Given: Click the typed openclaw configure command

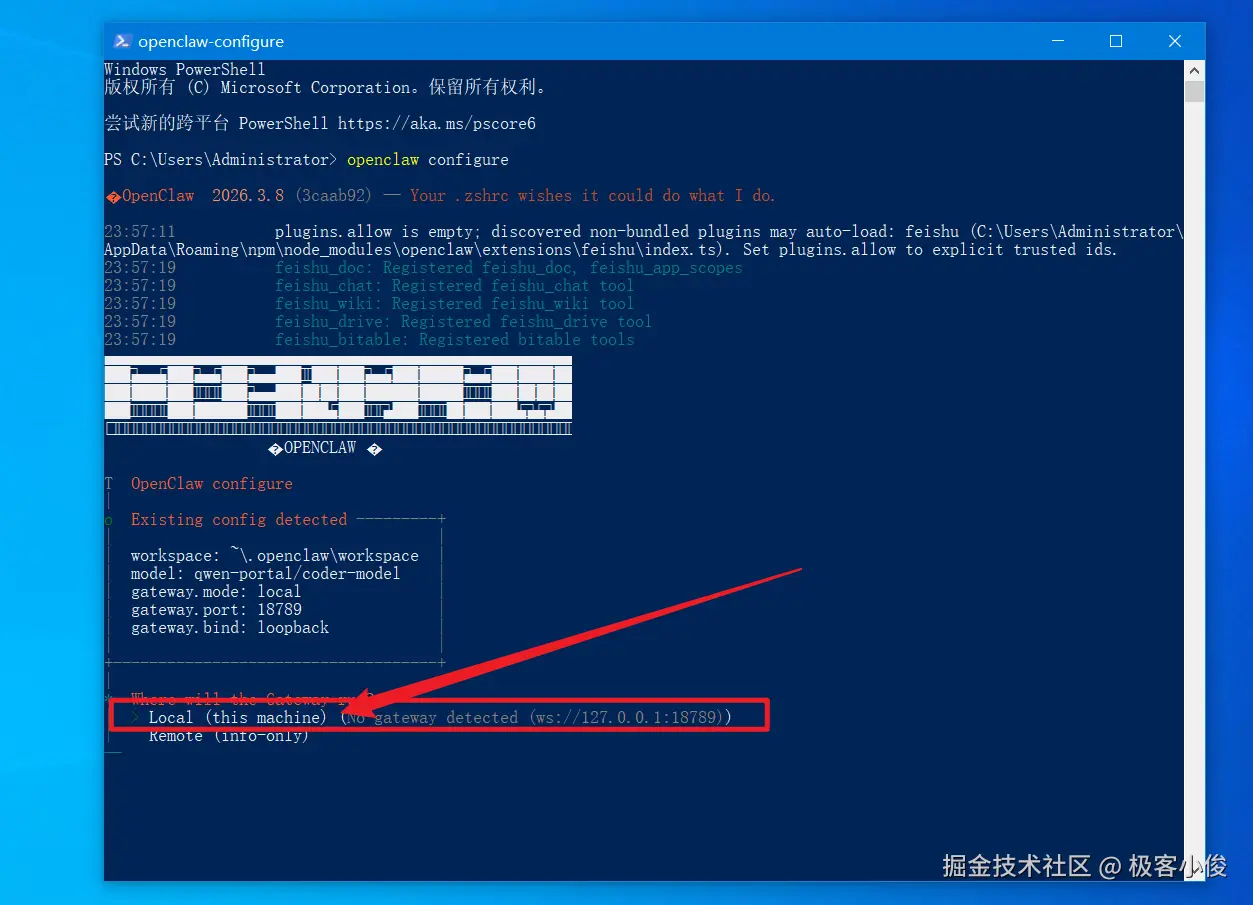Looking at the screenshot, I should tap(428, 159).
